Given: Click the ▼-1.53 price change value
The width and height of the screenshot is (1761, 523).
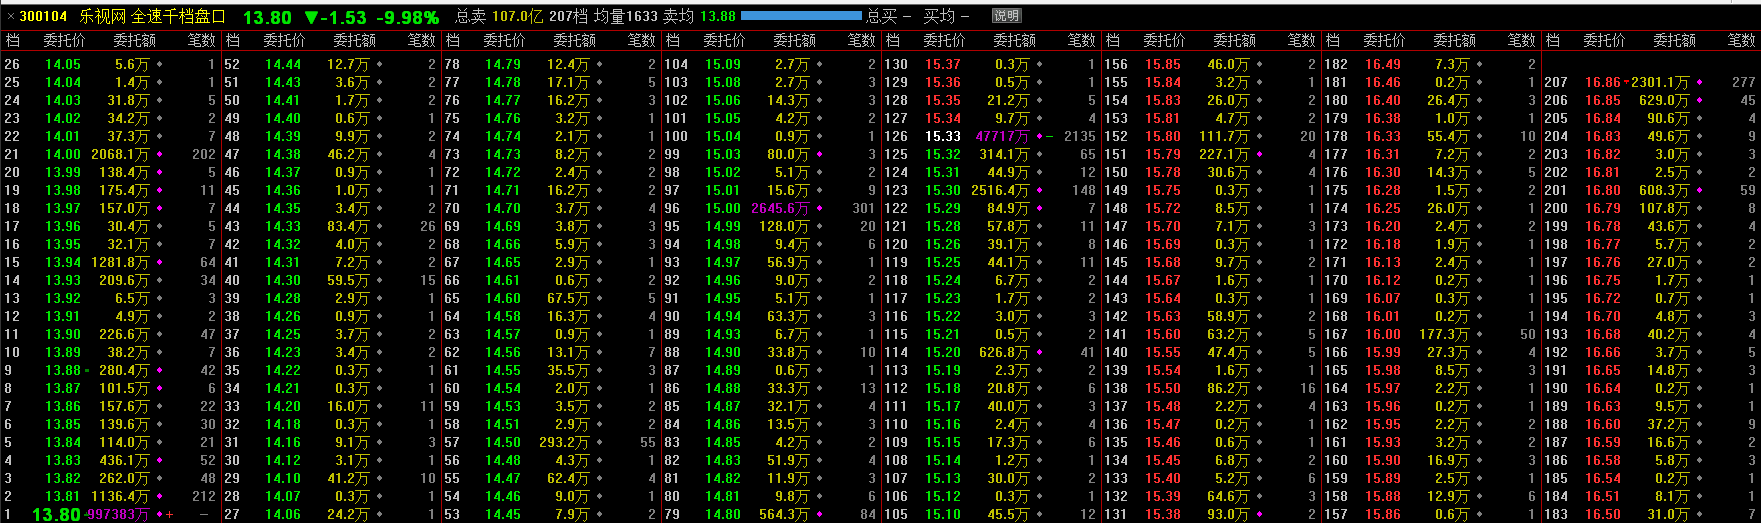Looking at the screenshot, I should [x=335, y=18].
